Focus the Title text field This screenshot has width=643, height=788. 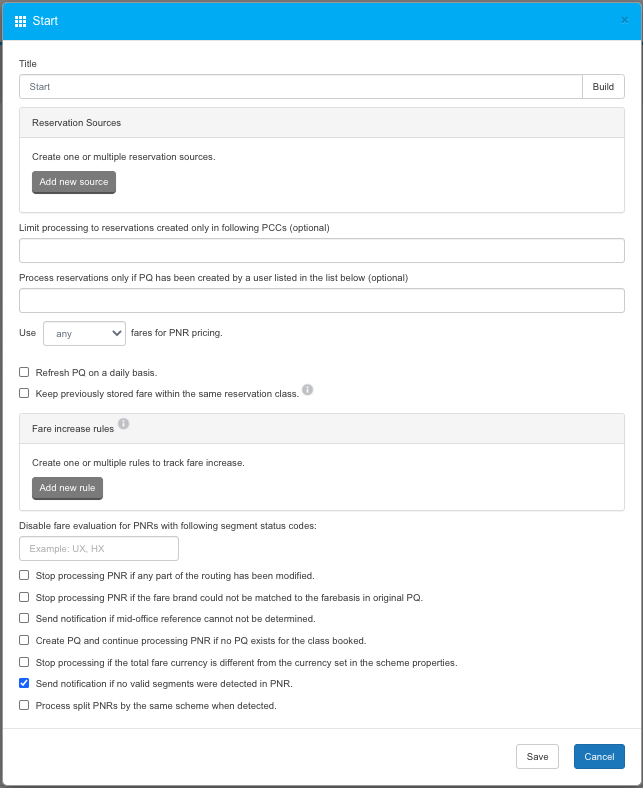pyautogui.click(x=300, y=87)
